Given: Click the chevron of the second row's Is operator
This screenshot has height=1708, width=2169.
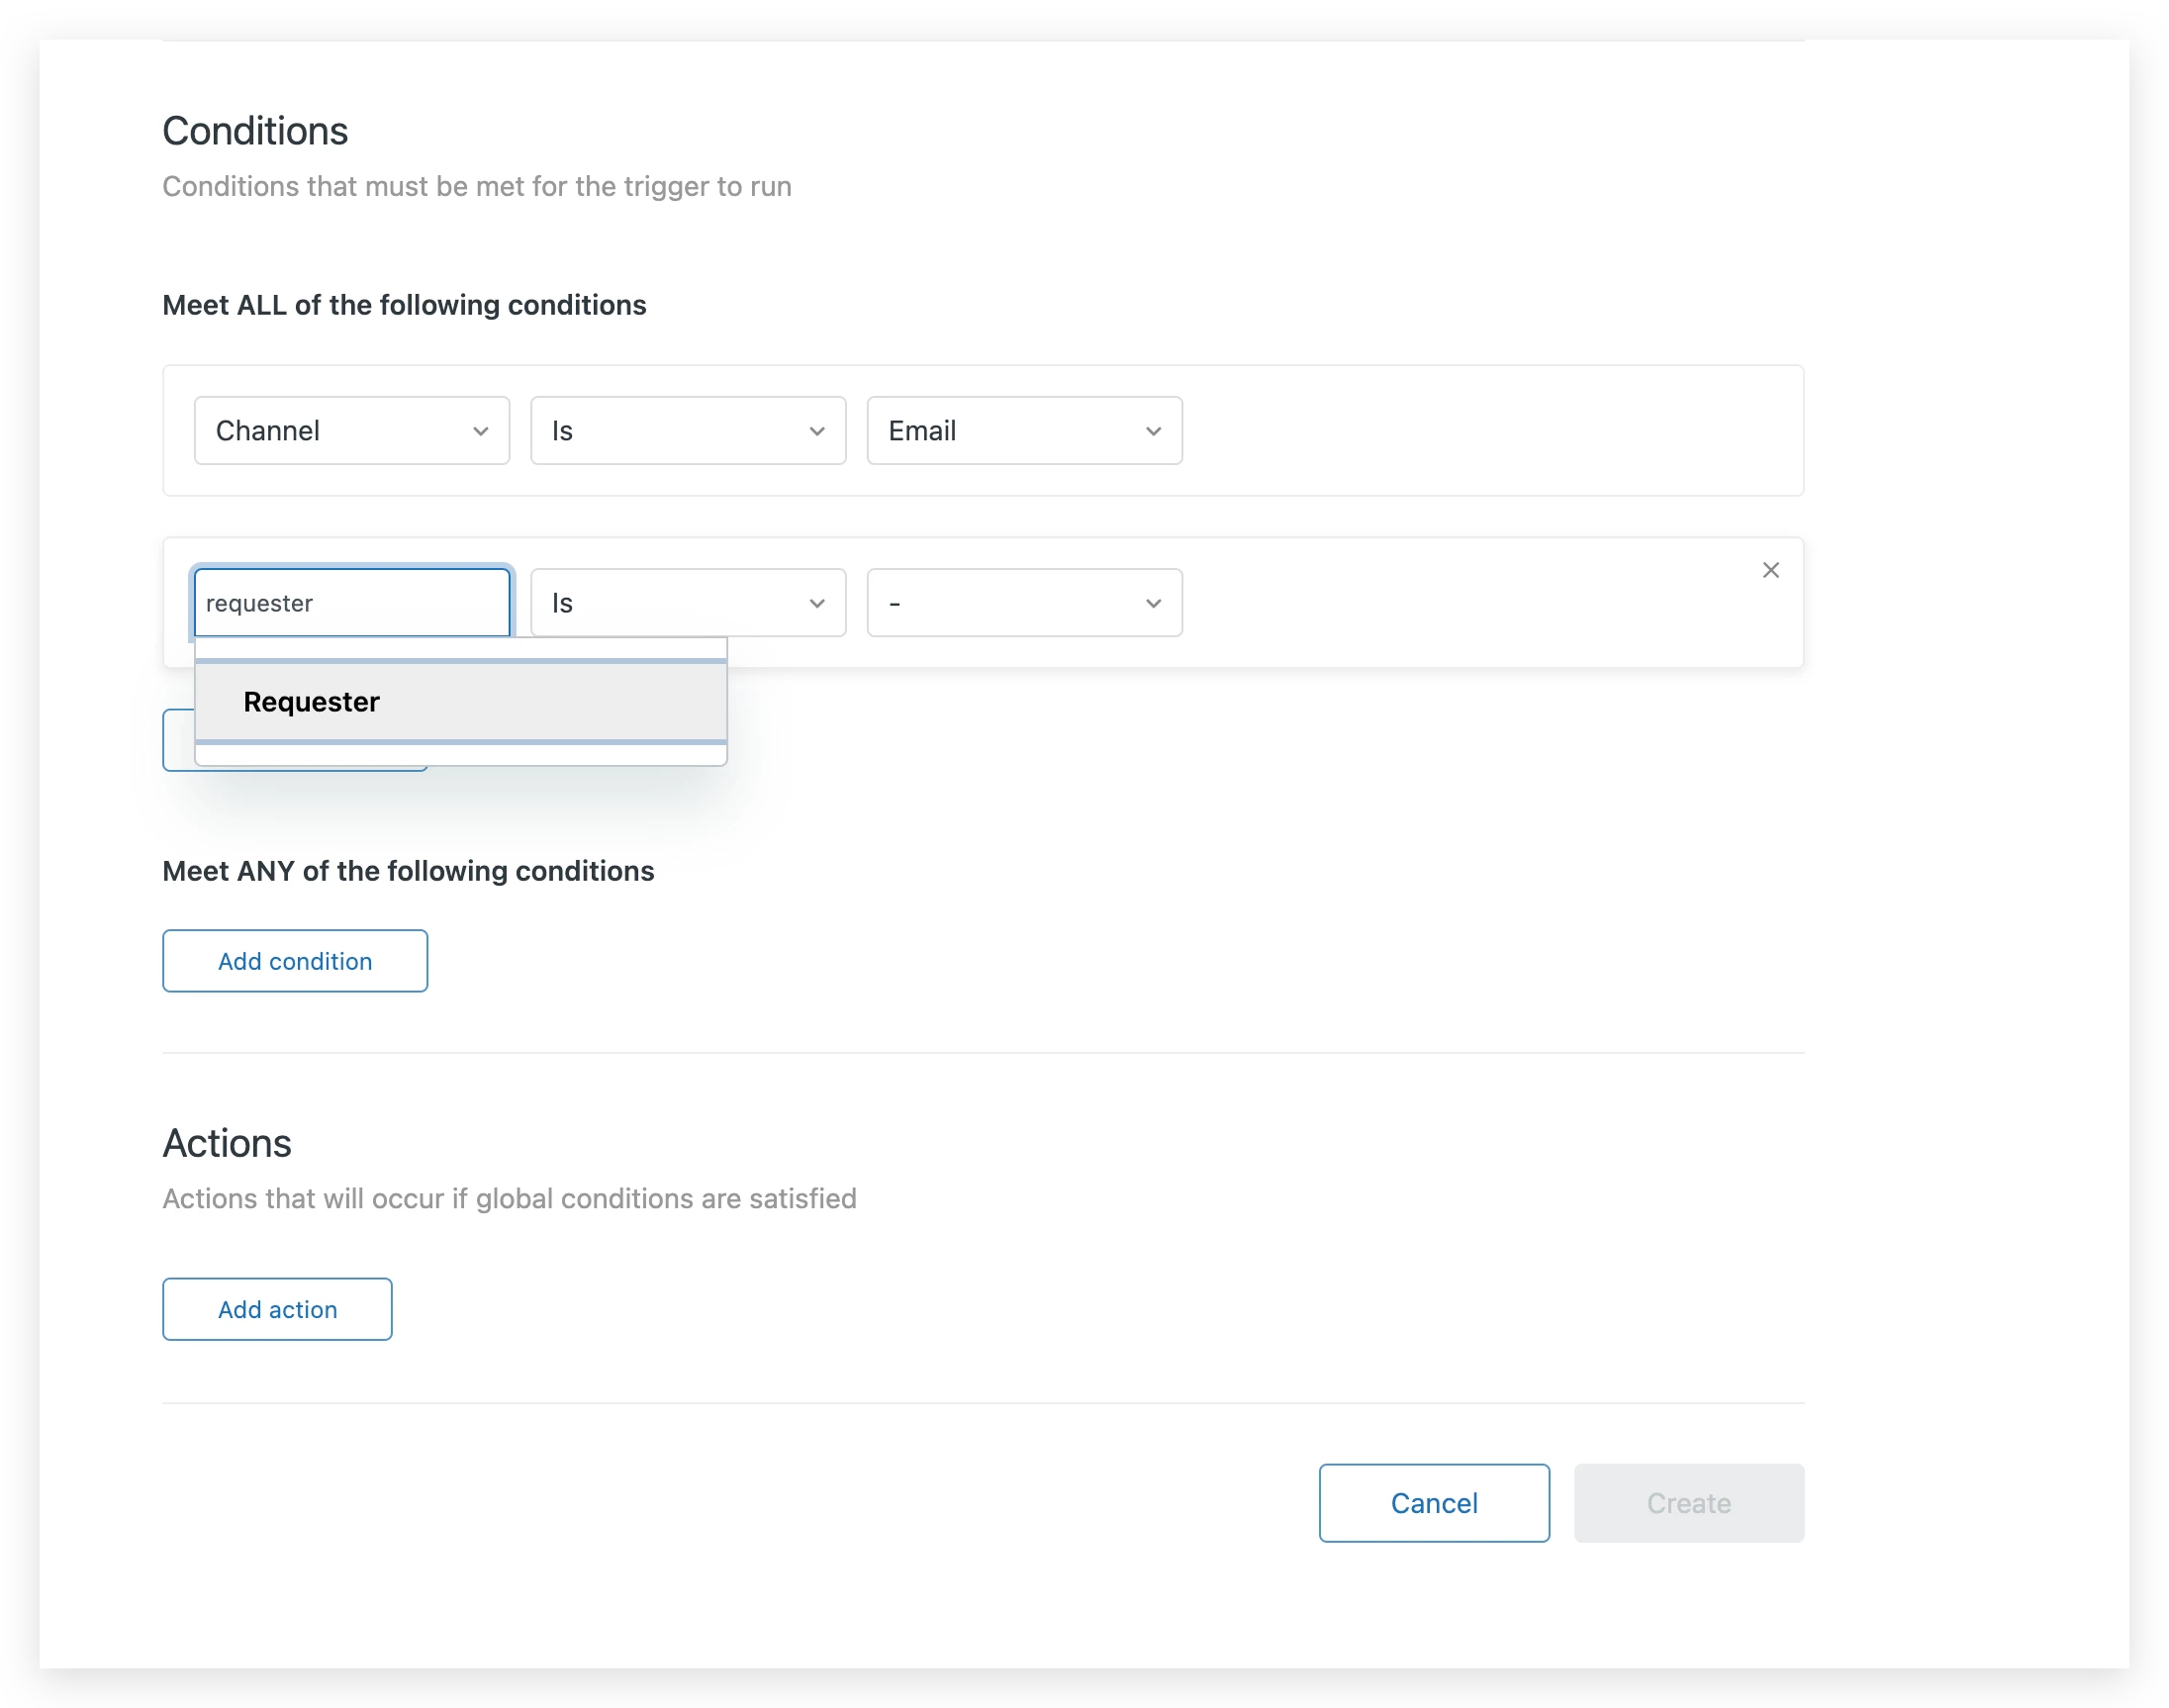Looking at the screenshot, I should point(817,603).
